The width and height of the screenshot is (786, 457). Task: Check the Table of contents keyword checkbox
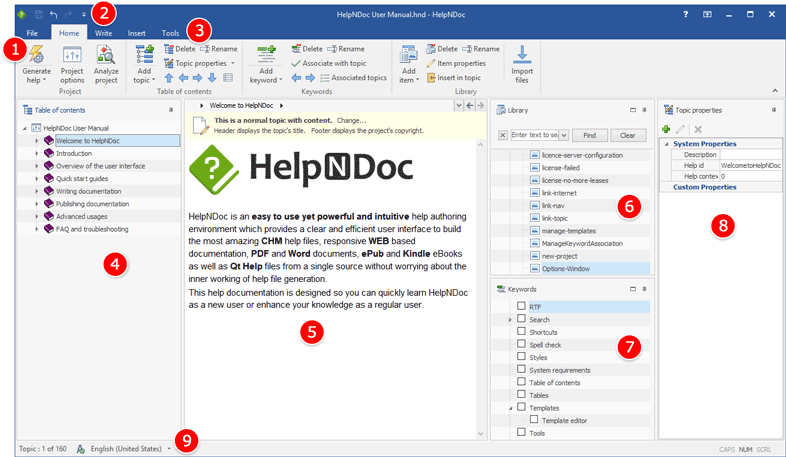tap(521, 382)
